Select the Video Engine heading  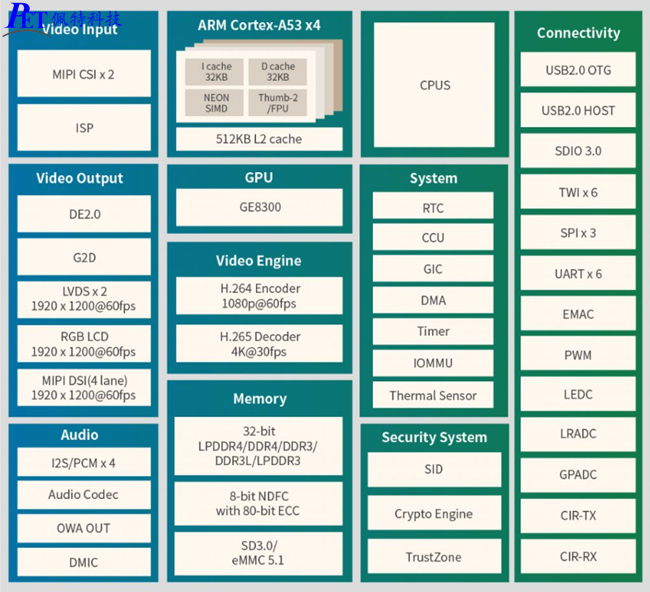pos(259,261)
